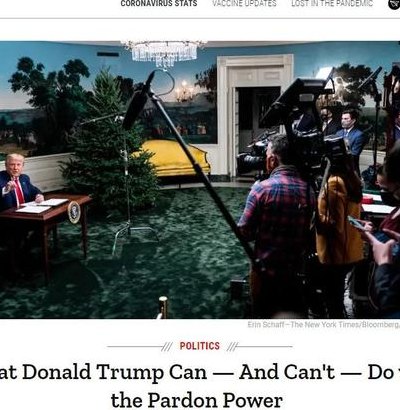The width and height of the screenshot is (400, 410).
Task: Open the circular paper-plane icon in the header
Action: tap(395, 3)
